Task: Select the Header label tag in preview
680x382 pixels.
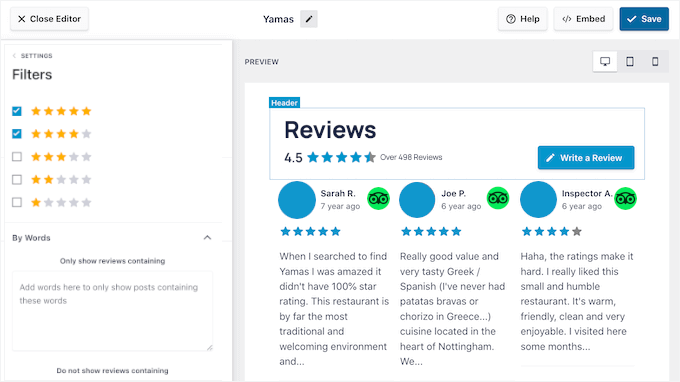Action: coord(284,103)
